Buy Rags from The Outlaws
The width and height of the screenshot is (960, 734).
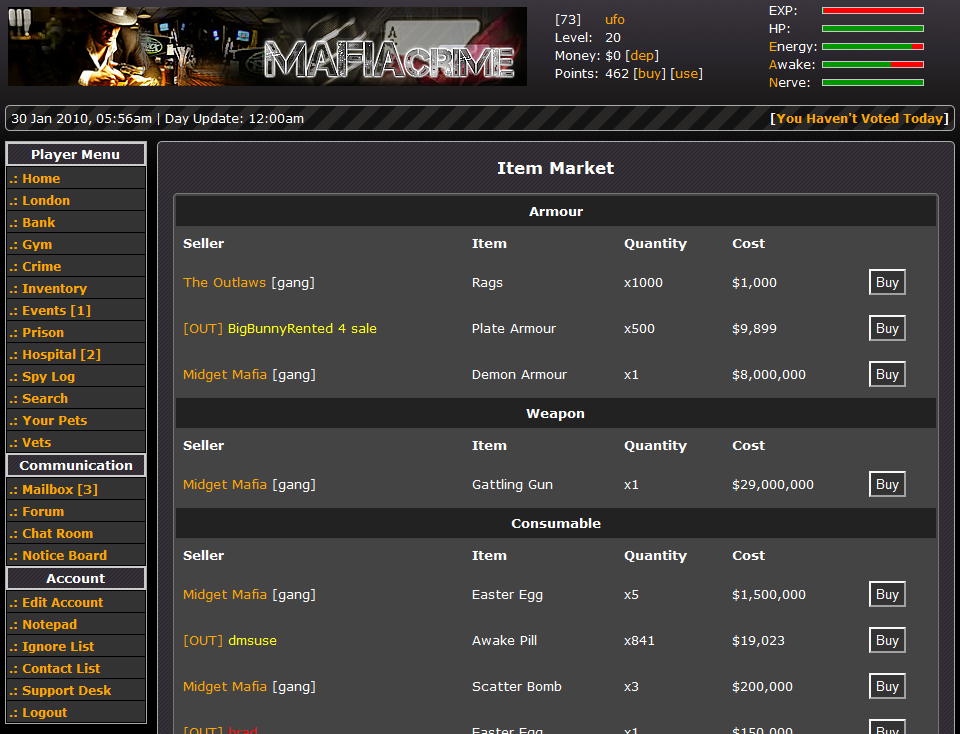click(886, 283)
